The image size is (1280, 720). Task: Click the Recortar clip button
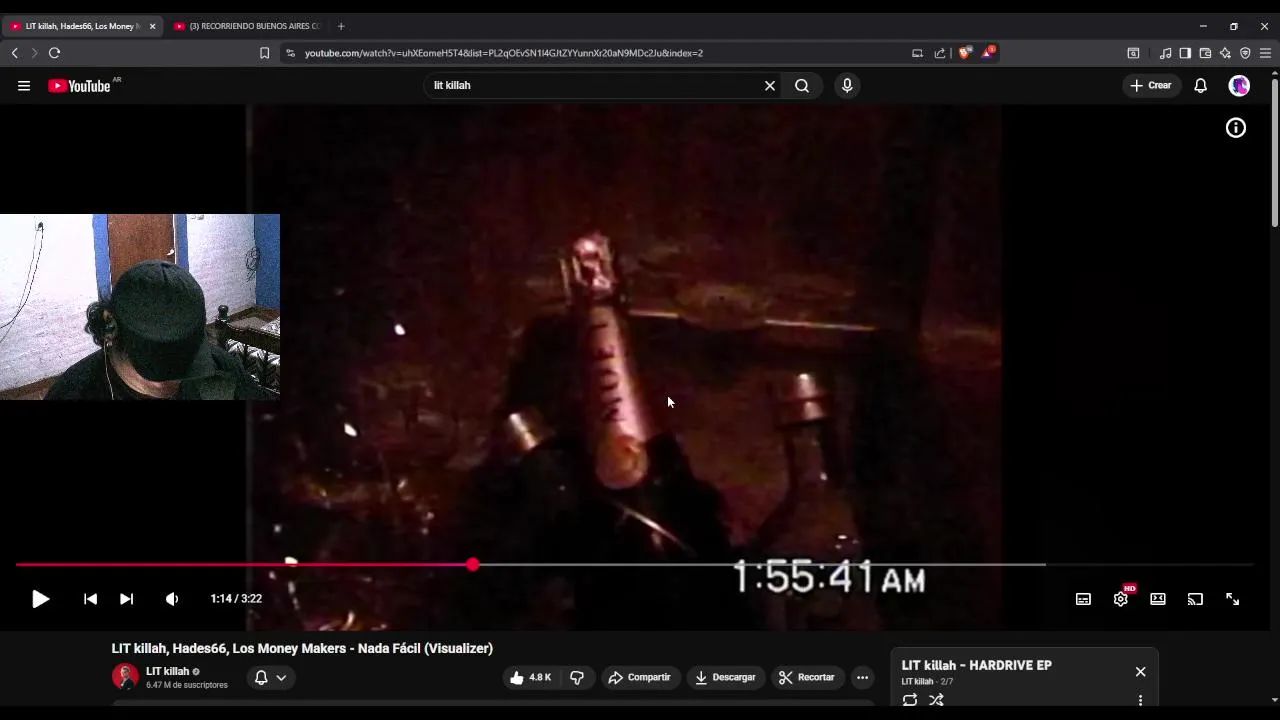pos(807,677)
